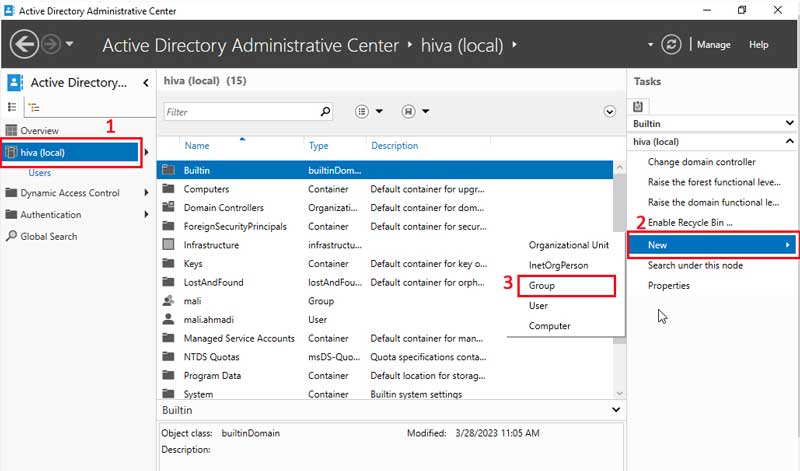Sort by Type column header
Image resolution: width=800 pixels, height=471 pixels.
tap(318, 145)
